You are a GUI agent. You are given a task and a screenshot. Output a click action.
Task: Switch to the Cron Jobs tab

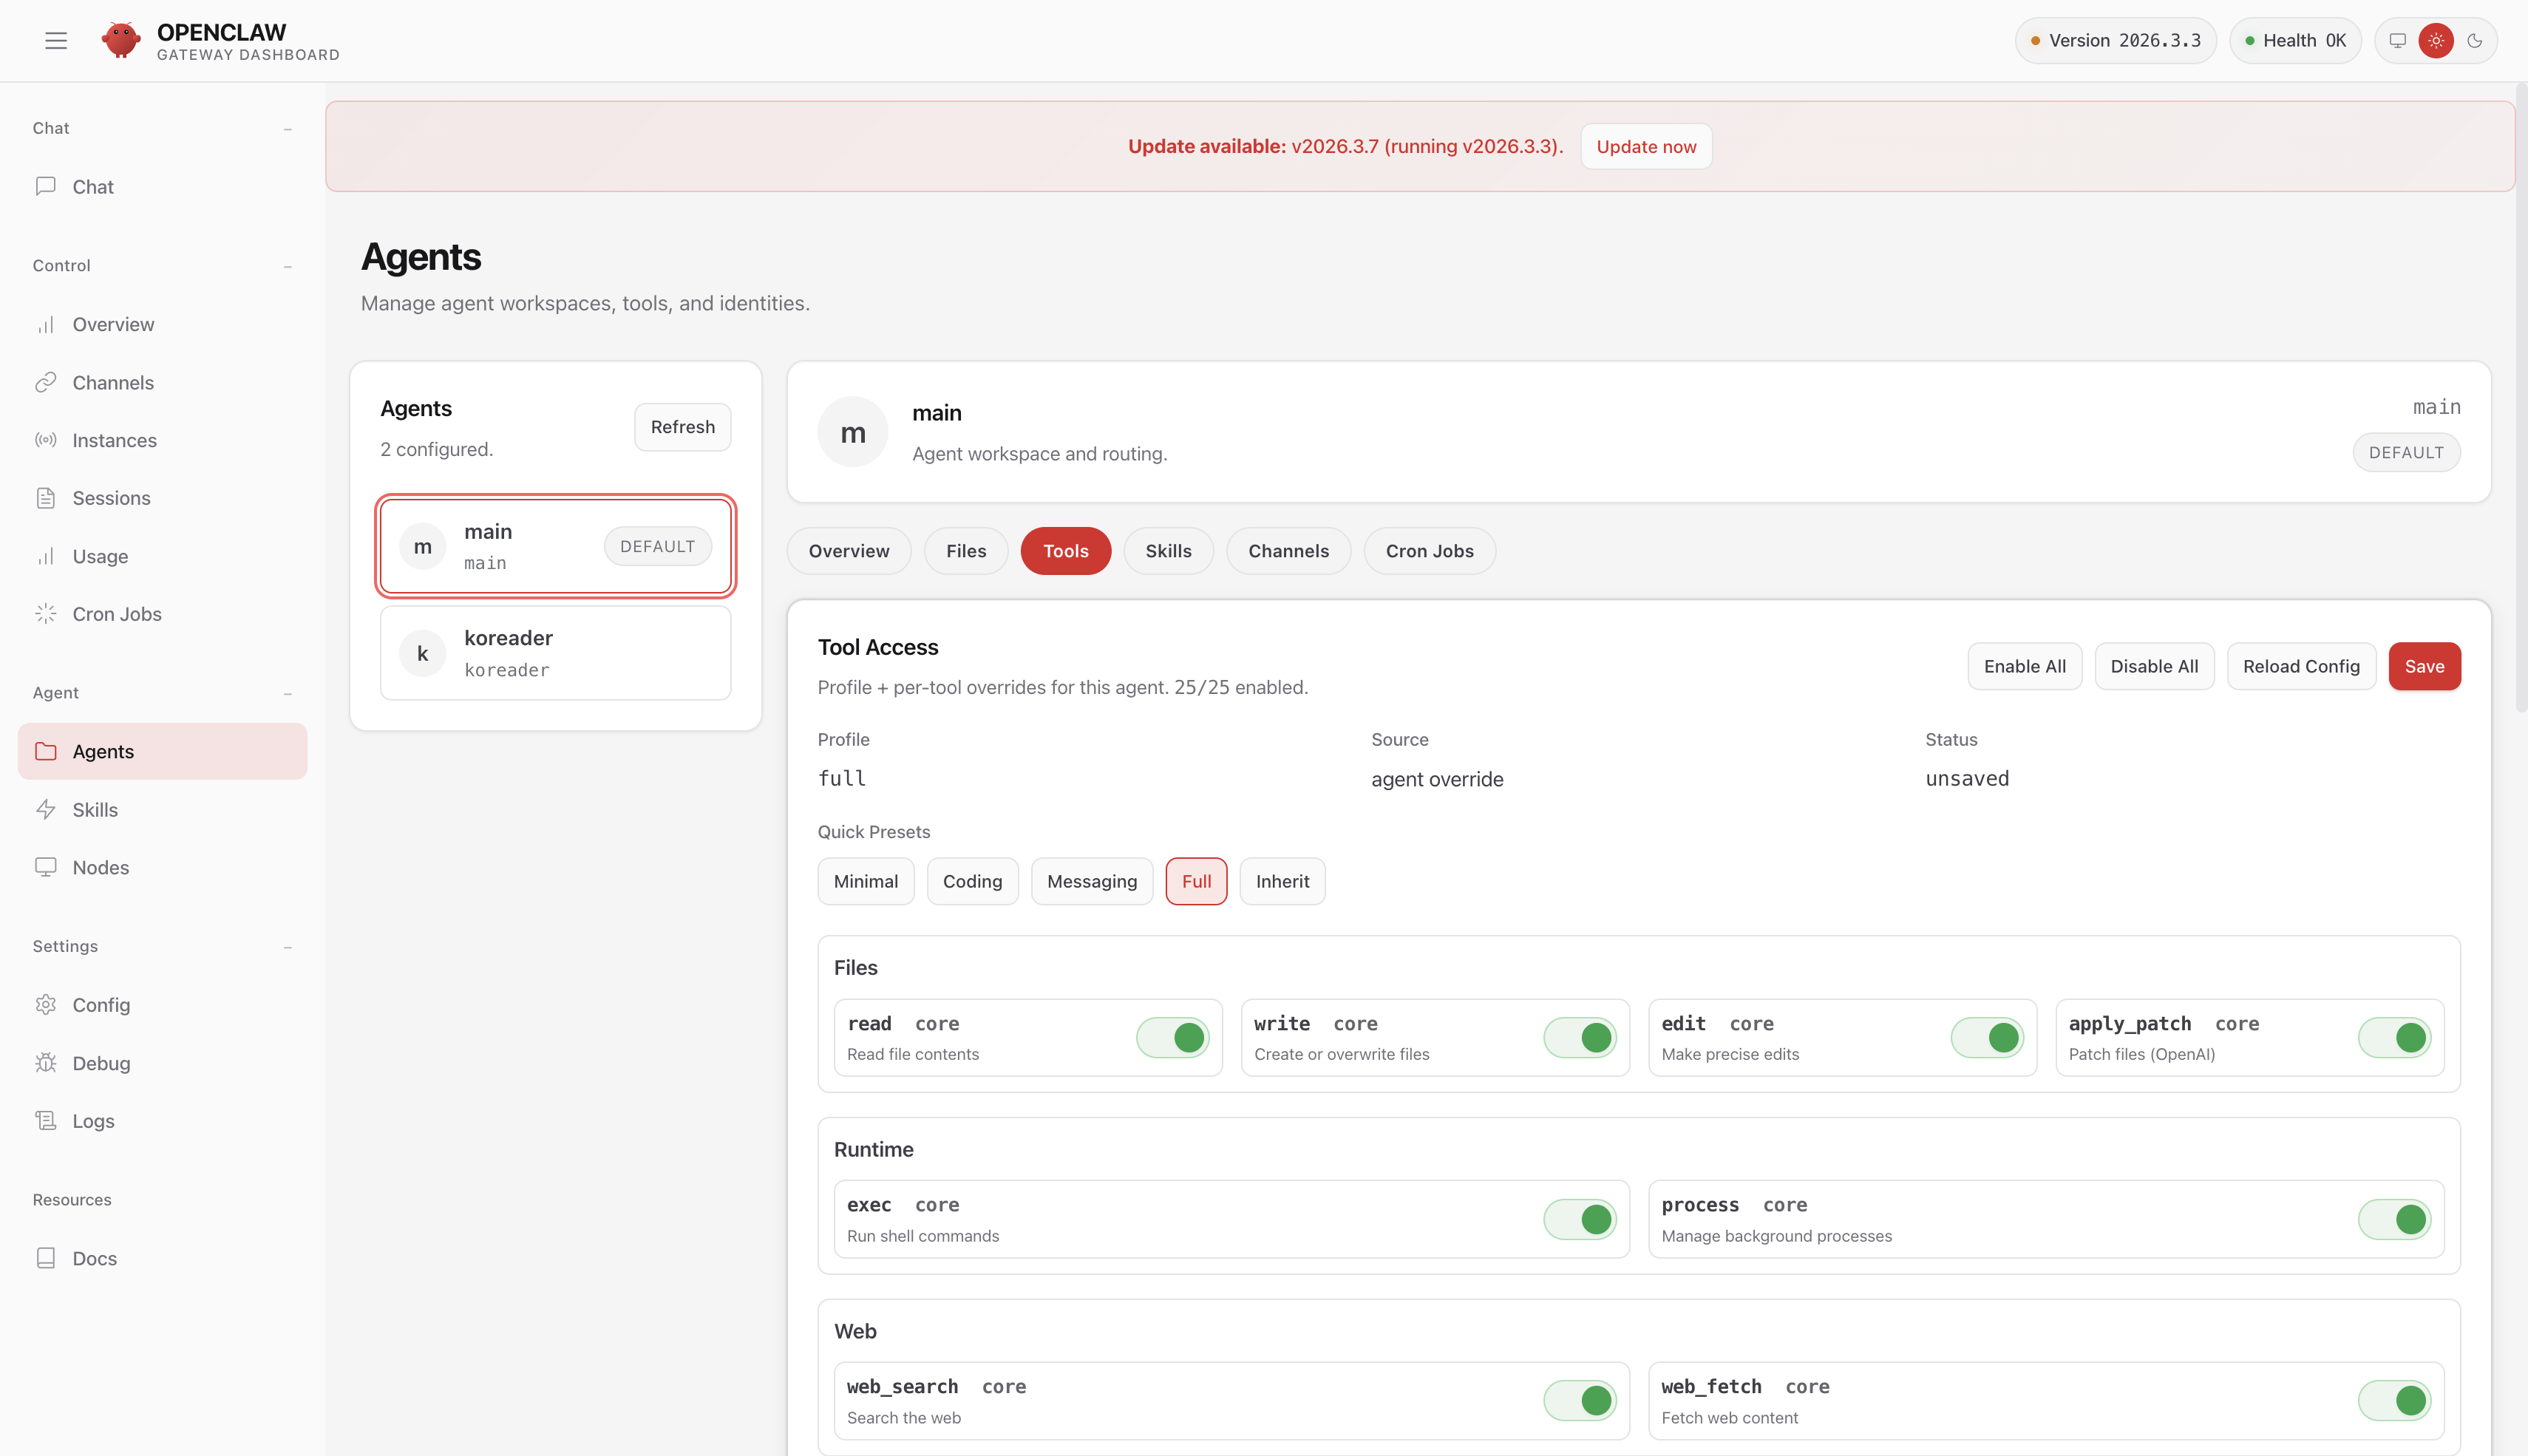click(1429, 551)
